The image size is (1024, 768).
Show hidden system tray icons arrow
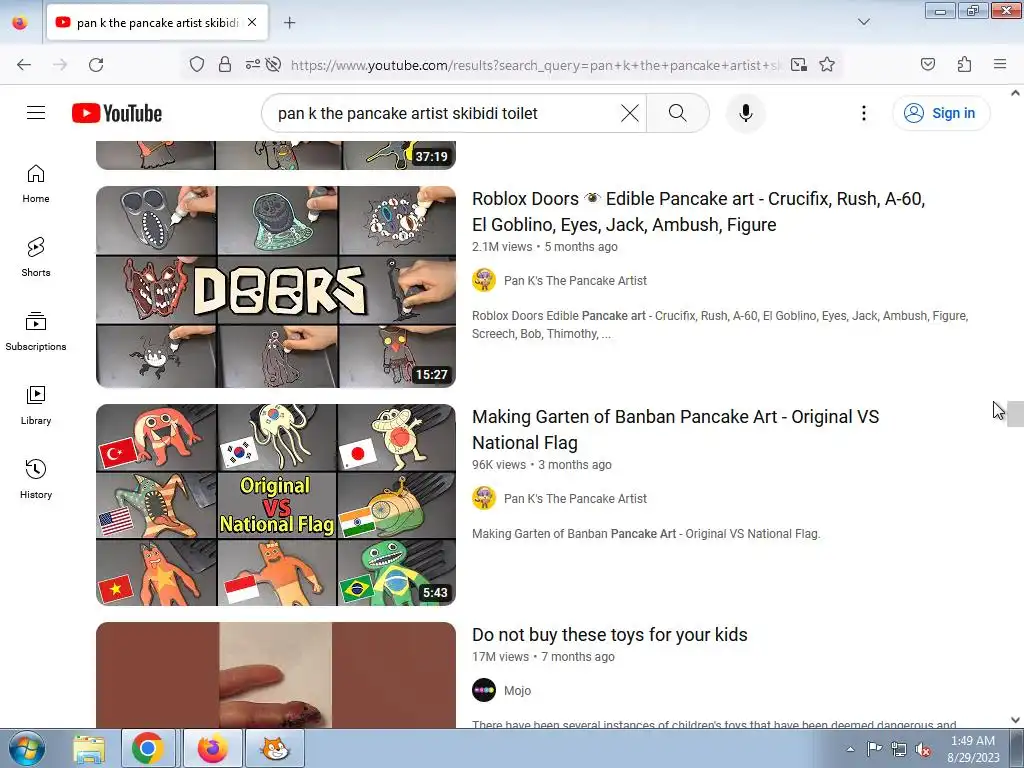point(850,749)
